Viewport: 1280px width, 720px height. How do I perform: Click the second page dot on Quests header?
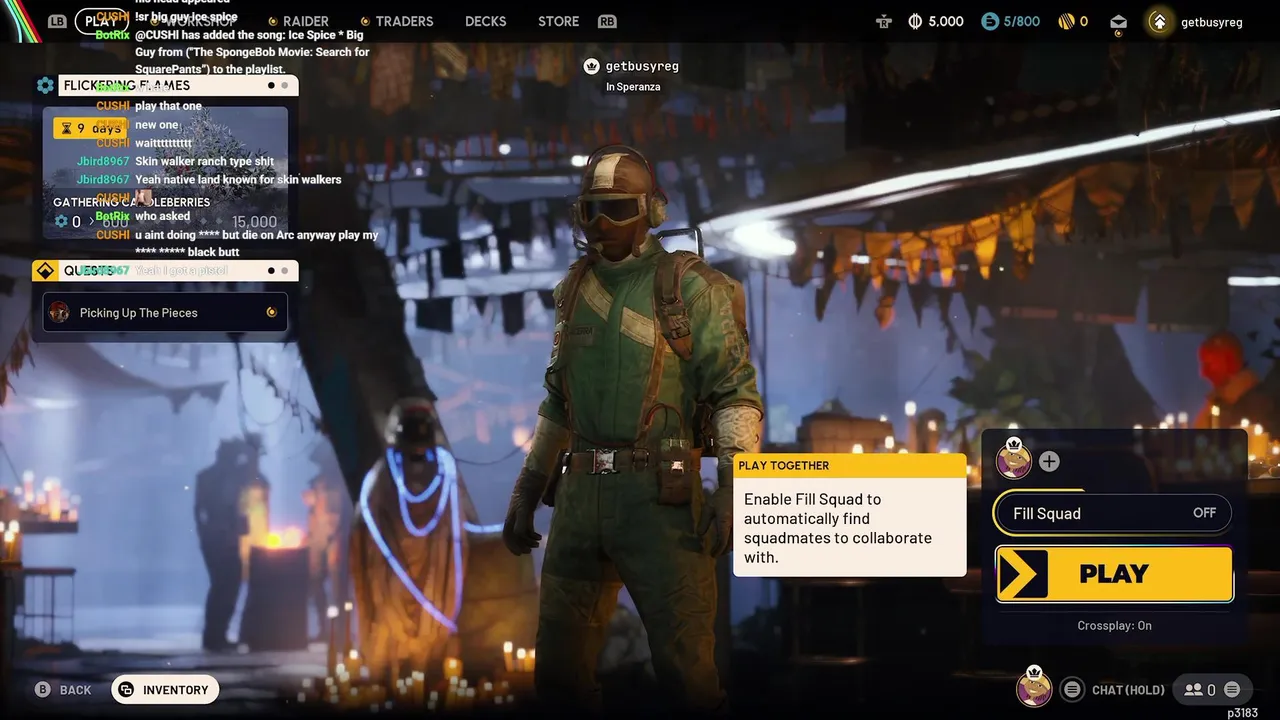285,271
